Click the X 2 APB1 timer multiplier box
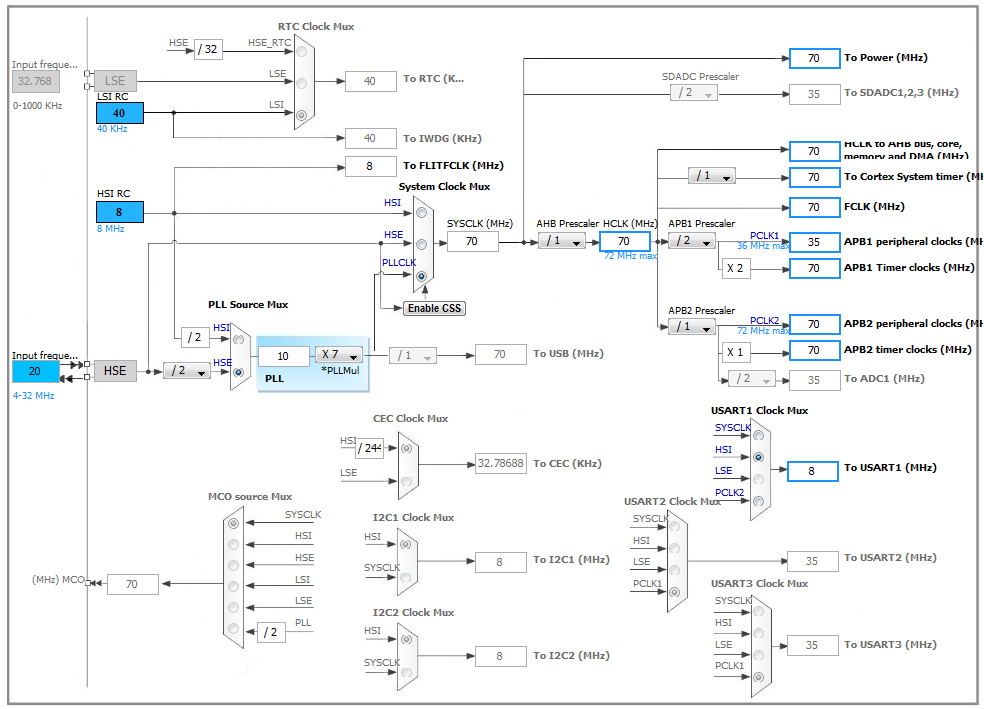This screenshot has height=709, width=984. click(735, 269)
